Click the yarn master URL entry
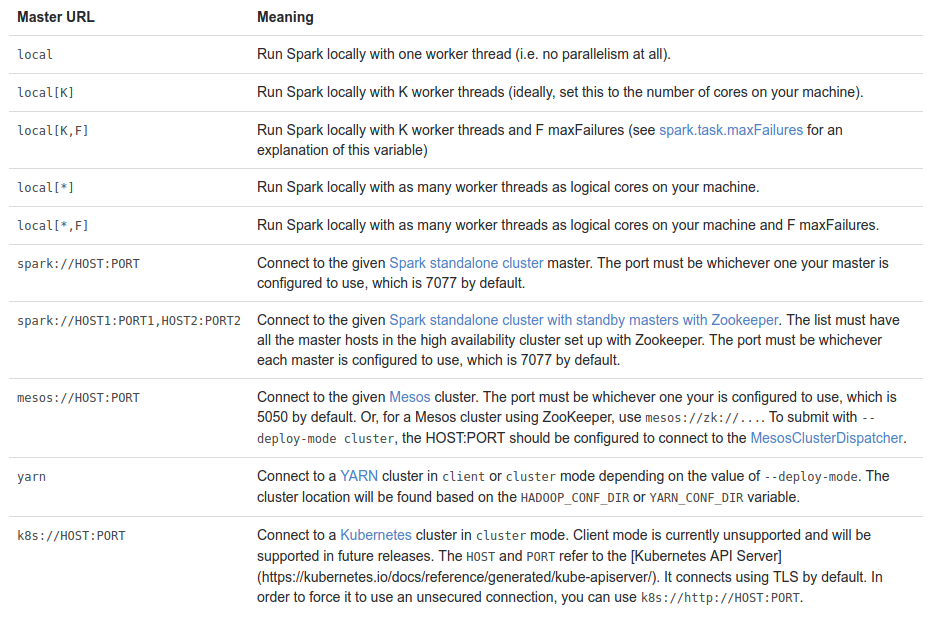The height and width of the screenshot is (620, 941). pyautogui.click(x=31, y=477)
